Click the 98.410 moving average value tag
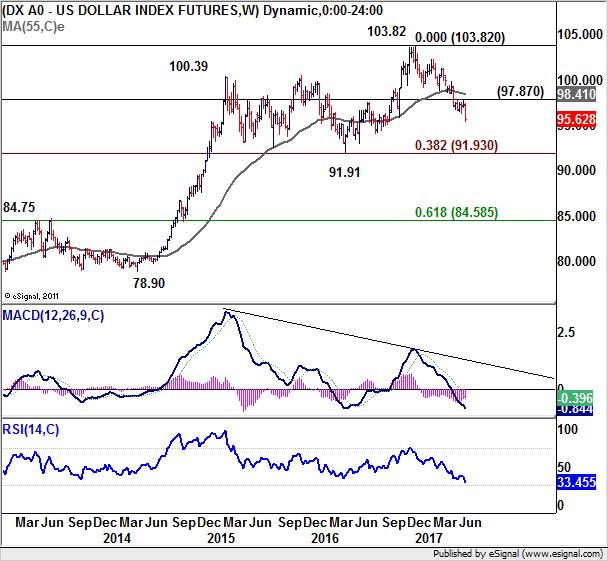Image resolution: width=608 pixels, height=561 pixels. coord(576,94)
